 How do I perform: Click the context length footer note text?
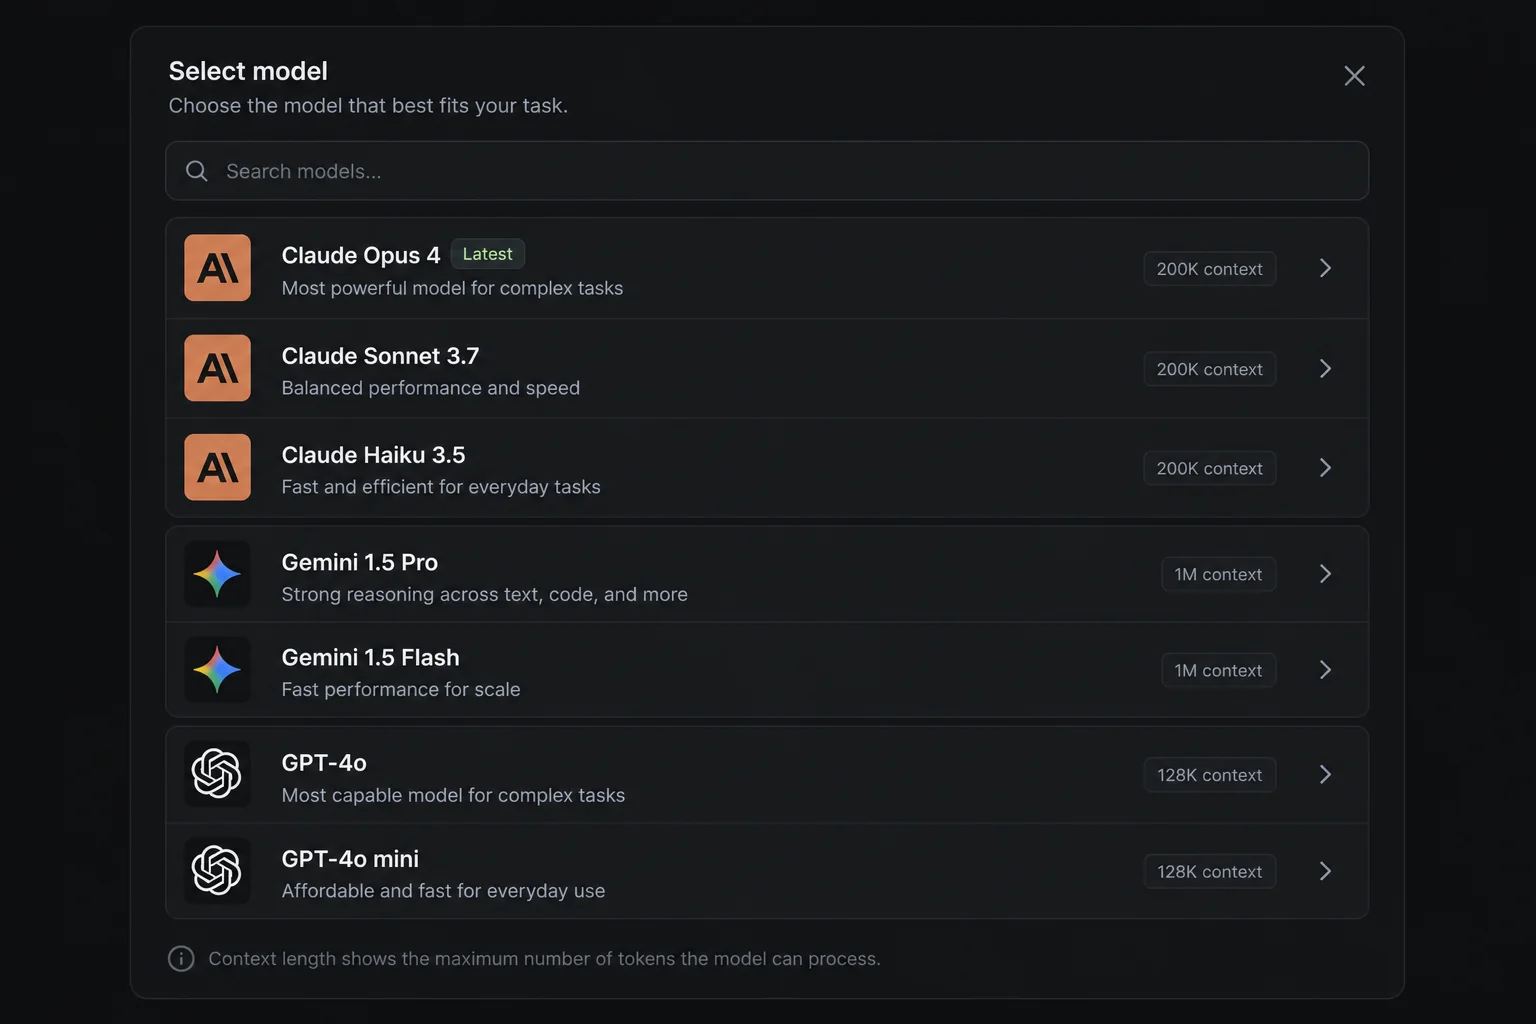(x=544, y=958)
